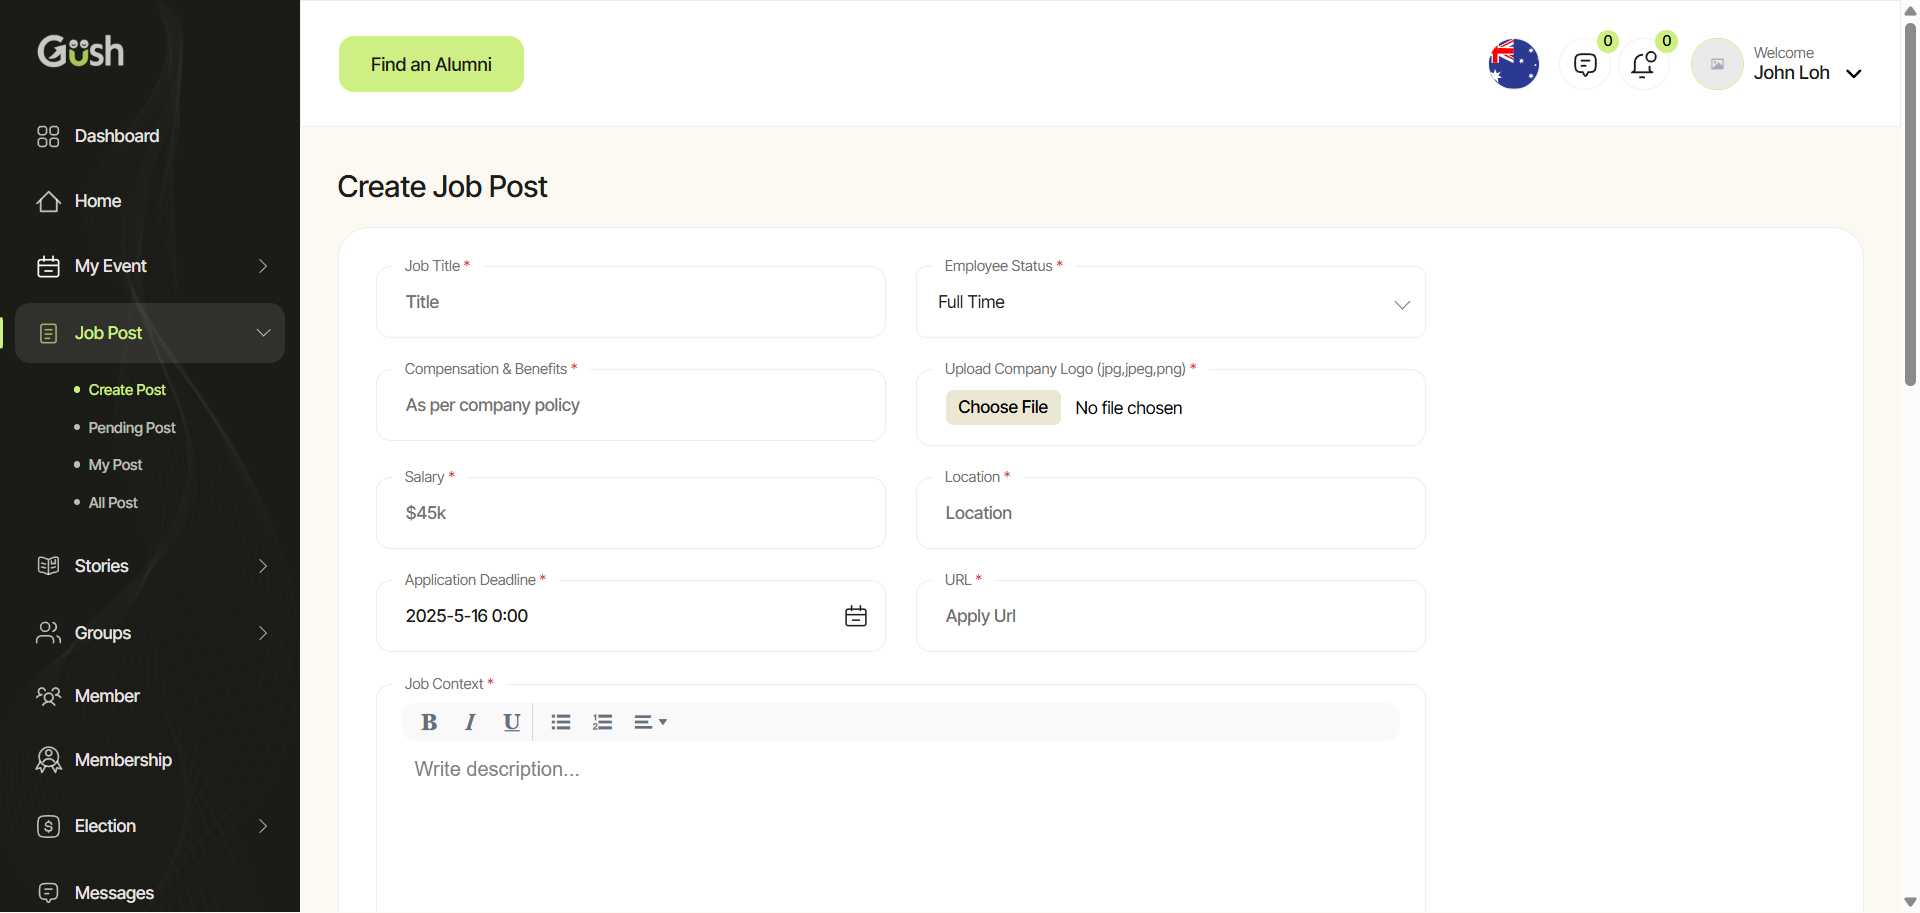Toggle underline formatting in Job Context
1920x913 pixels.
click(x=512, y=722)
